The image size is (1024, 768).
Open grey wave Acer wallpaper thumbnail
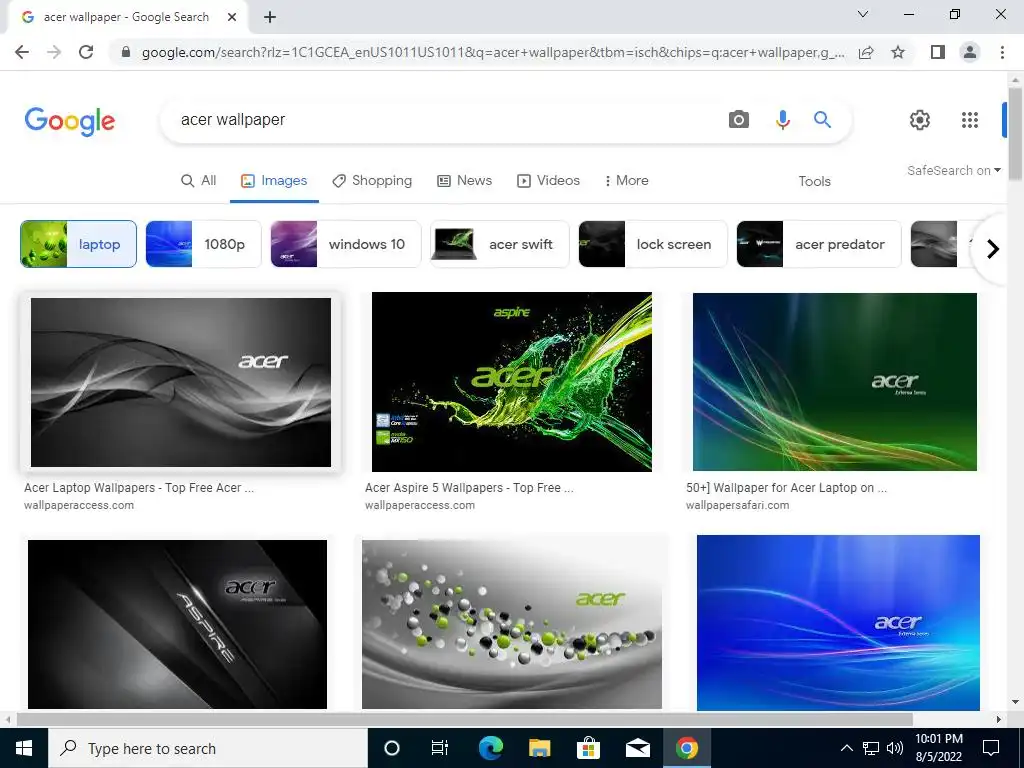(181, 382)
